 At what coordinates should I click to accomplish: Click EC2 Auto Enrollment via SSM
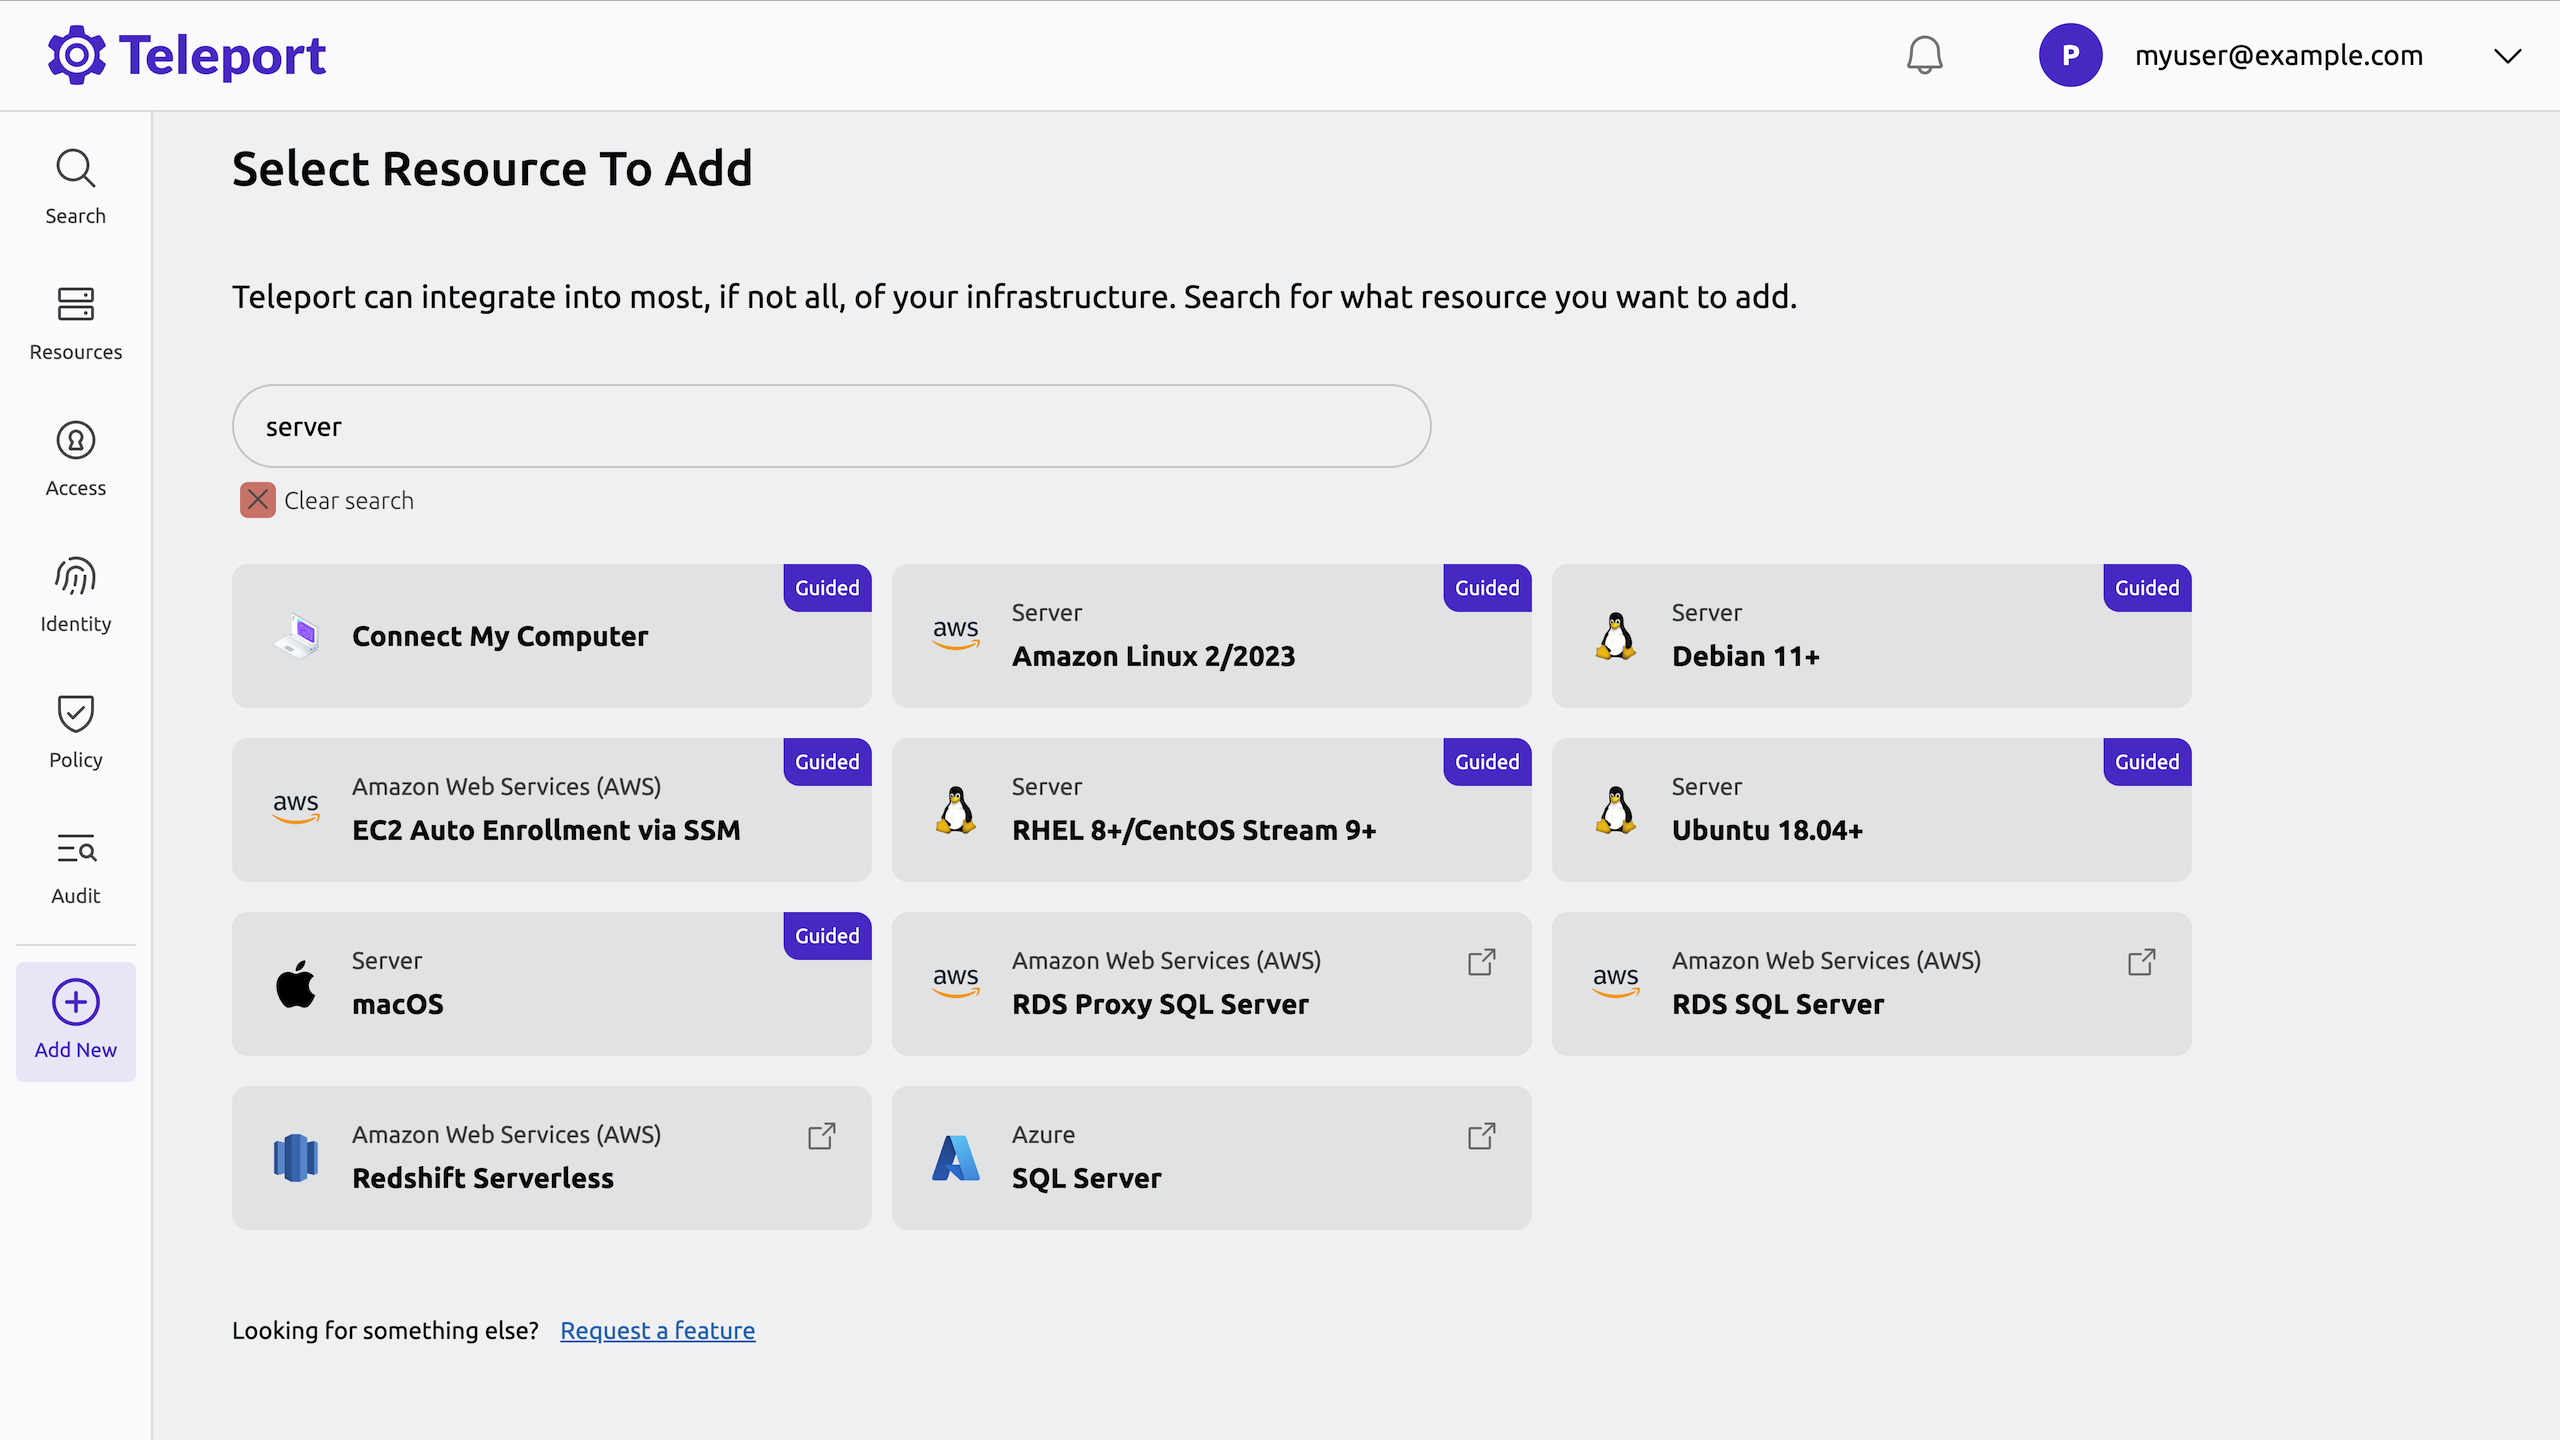tap(550, 809)
